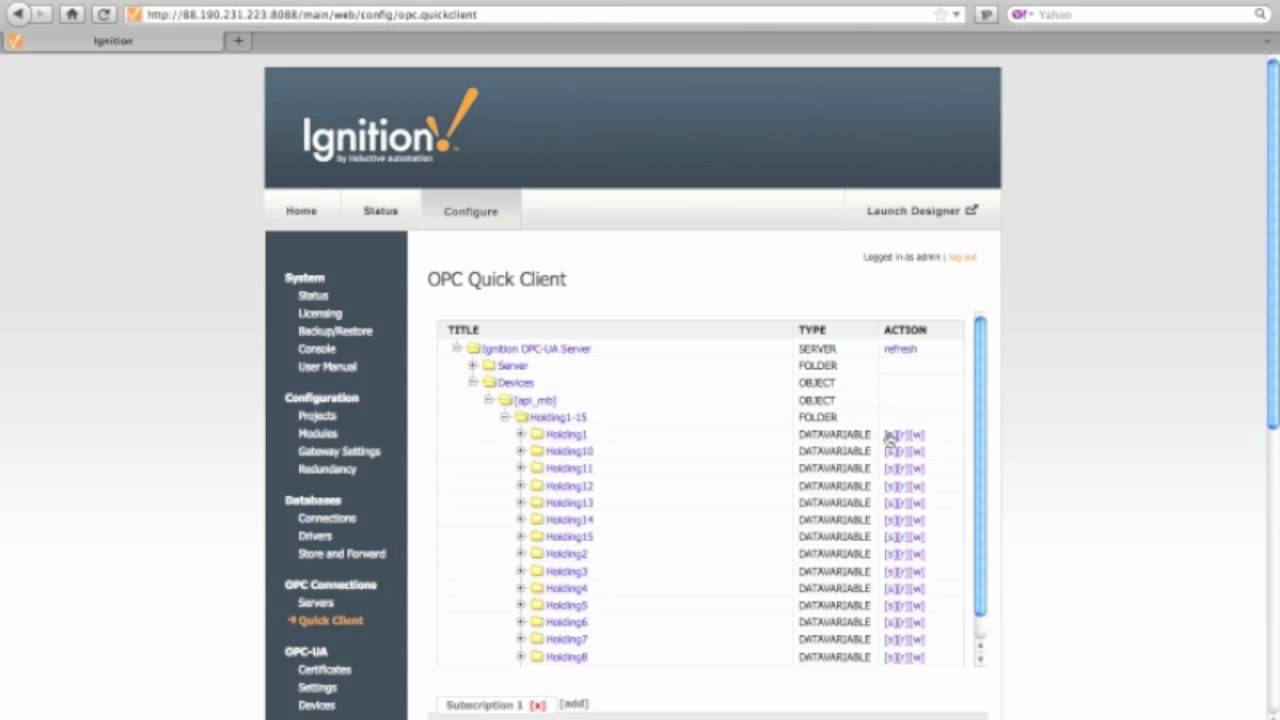Expand the Server folder node

coord(473,365)
